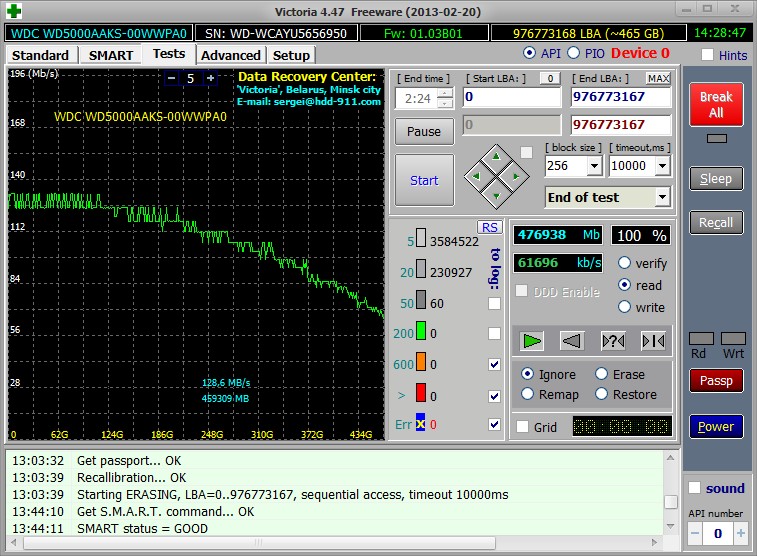Image resolution: width=757 pixels, height=556 pixels.
Task: Expand the timeout ms dropdown
Action: point(662,166)
